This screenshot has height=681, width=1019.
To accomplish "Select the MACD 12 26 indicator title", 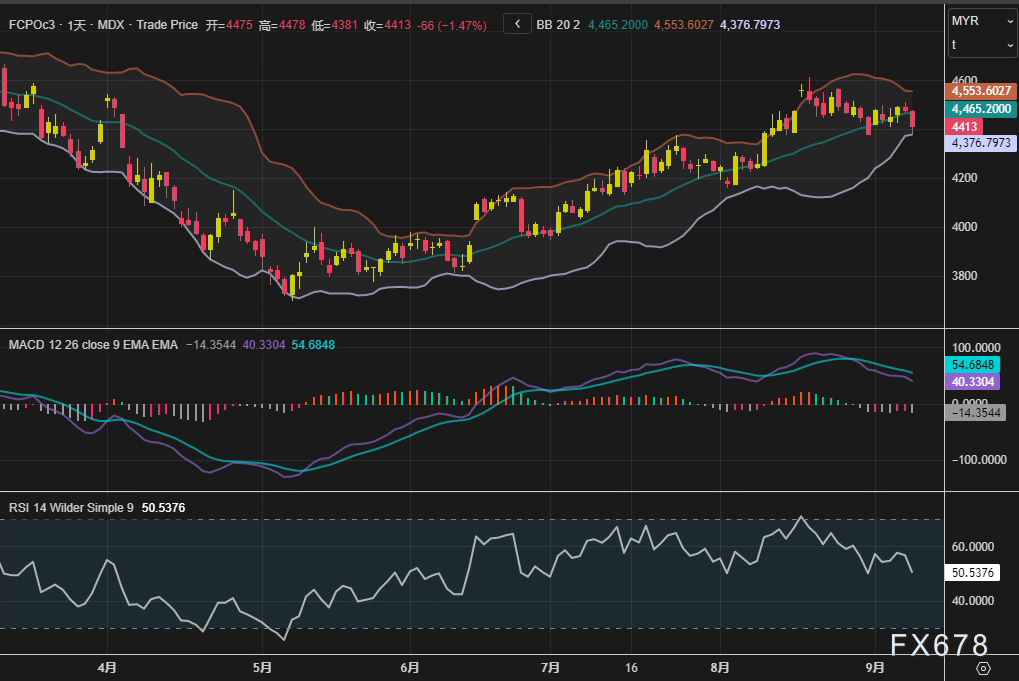I will pyautogui.click(x=93, y=345).
